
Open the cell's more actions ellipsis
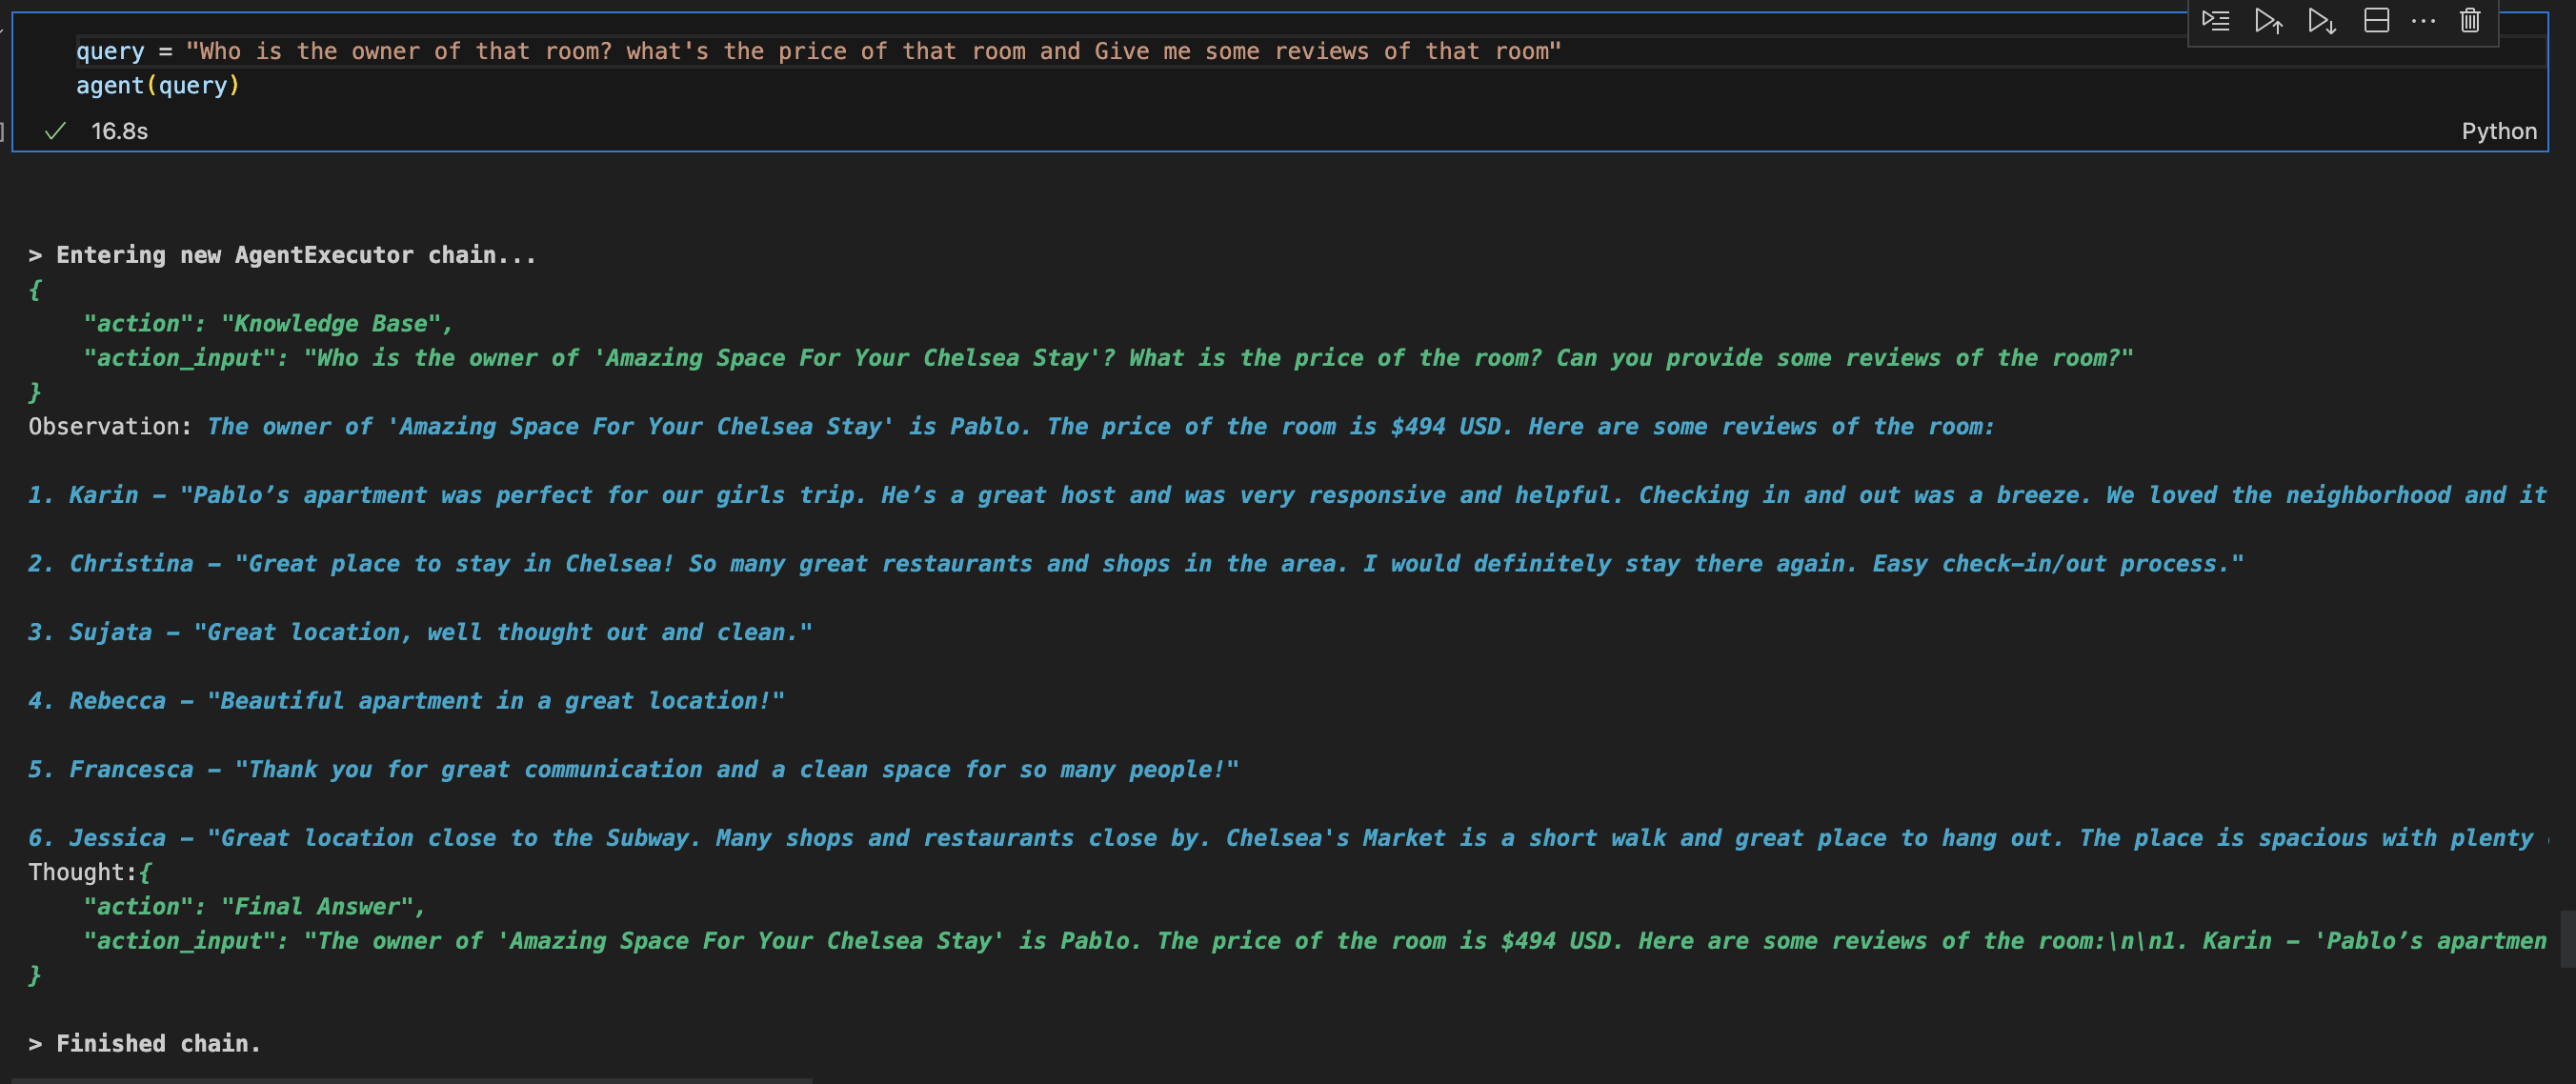point(2423,21)
